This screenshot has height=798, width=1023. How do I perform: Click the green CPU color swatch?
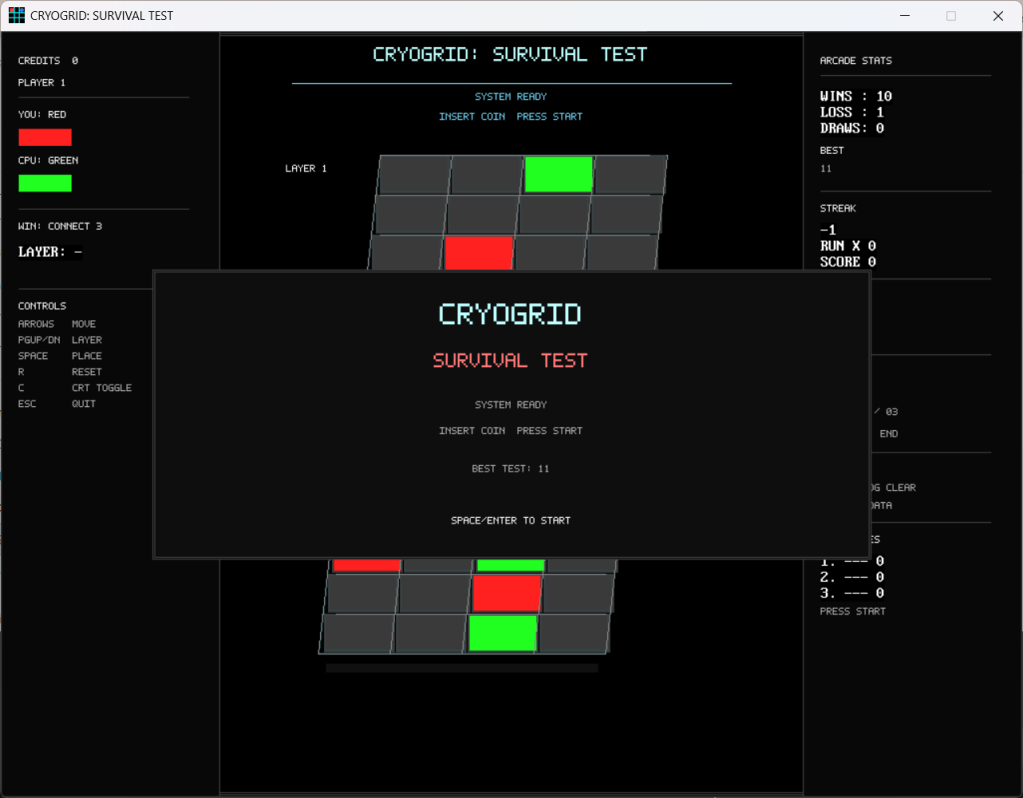tap(45, 183)
